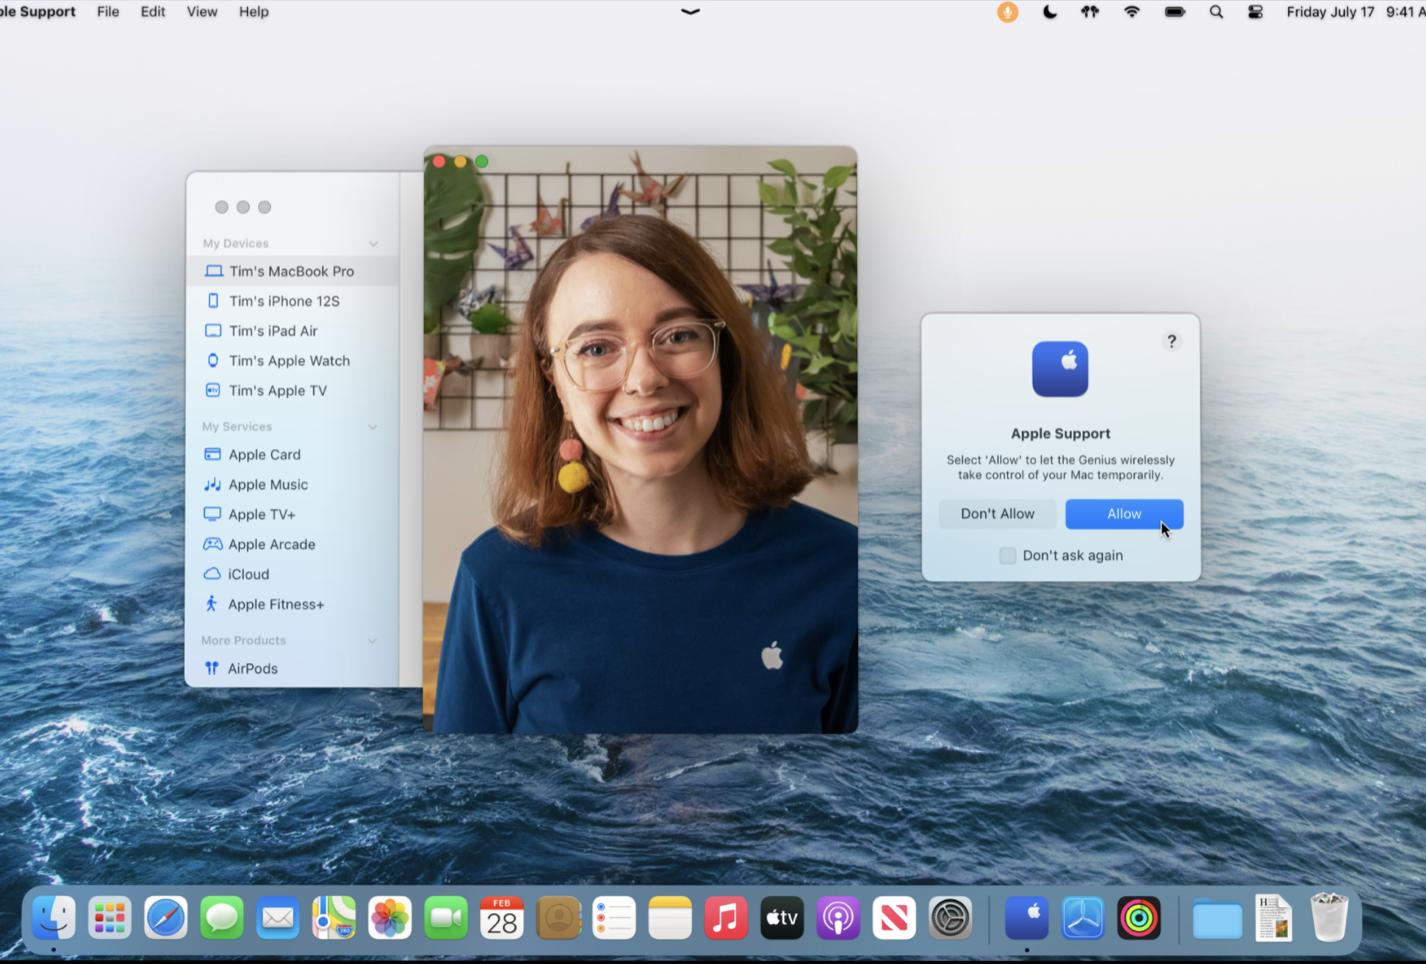
Task: Open Maps from the Dock
Action: tap(334, 917)
